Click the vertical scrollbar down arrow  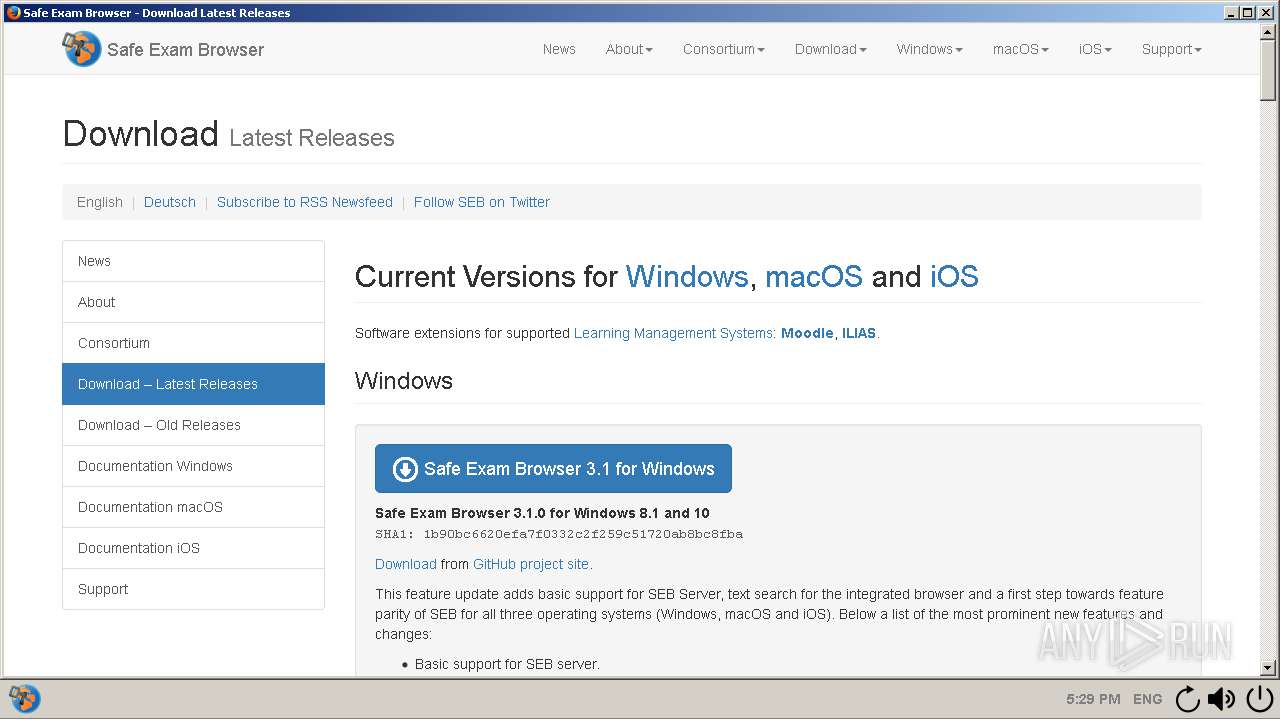[1268, 668]
